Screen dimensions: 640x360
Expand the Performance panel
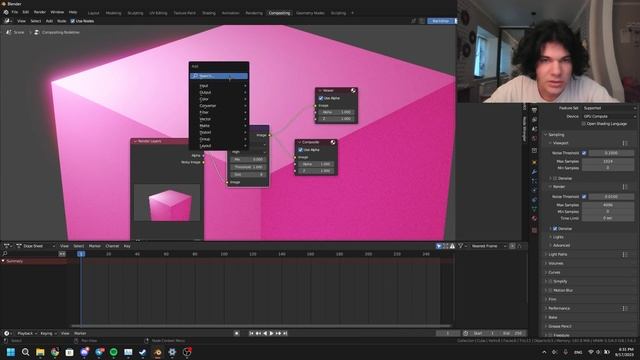pos(558,308)
